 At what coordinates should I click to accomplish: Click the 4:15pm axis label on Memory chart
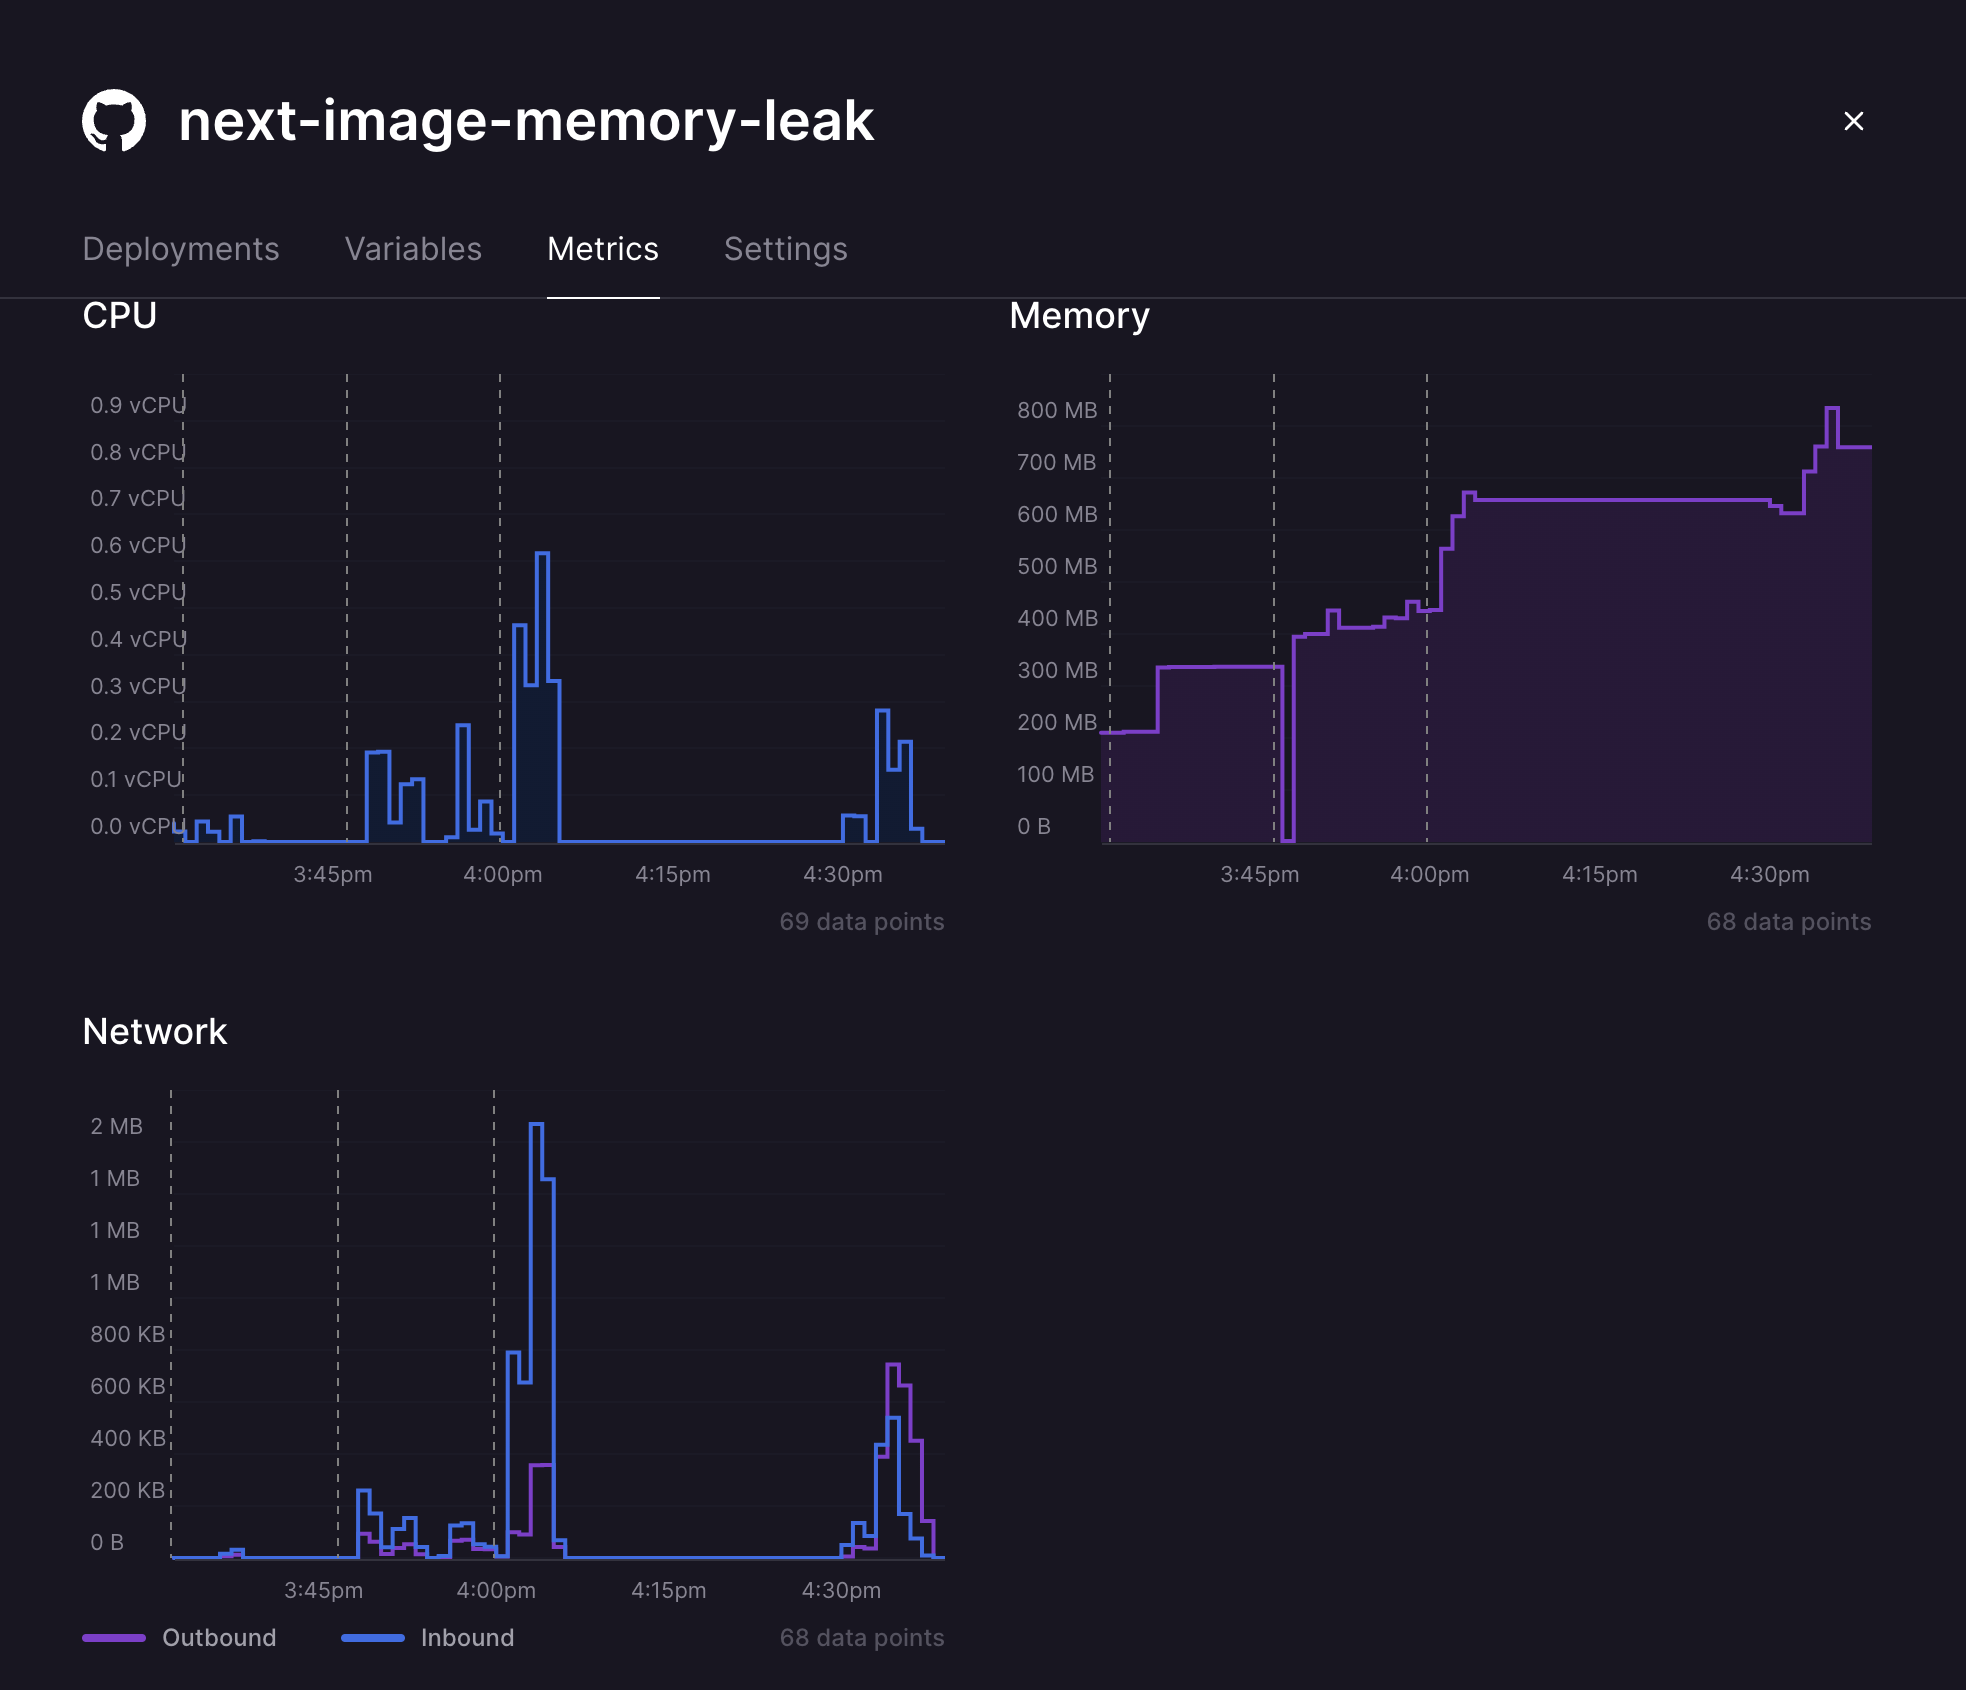1601,873
